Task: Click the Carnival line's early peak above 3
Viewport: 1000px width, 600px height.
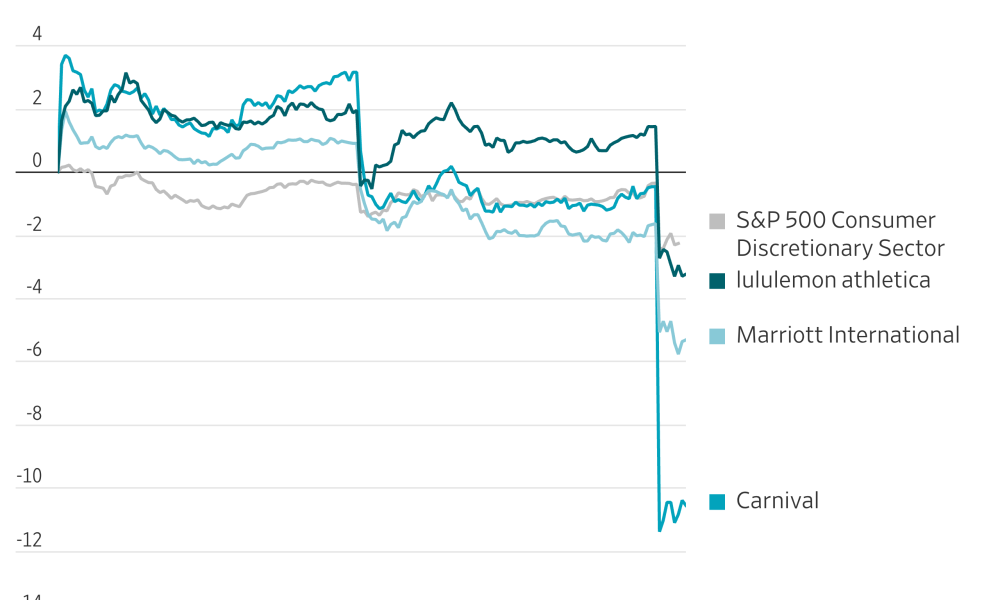Action: [x=66, y=56]
